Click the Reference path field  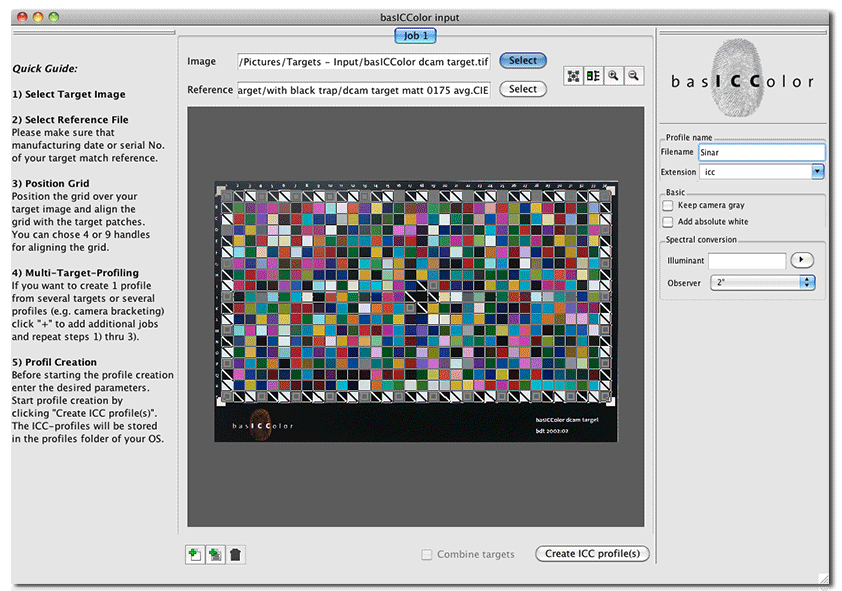364,90
